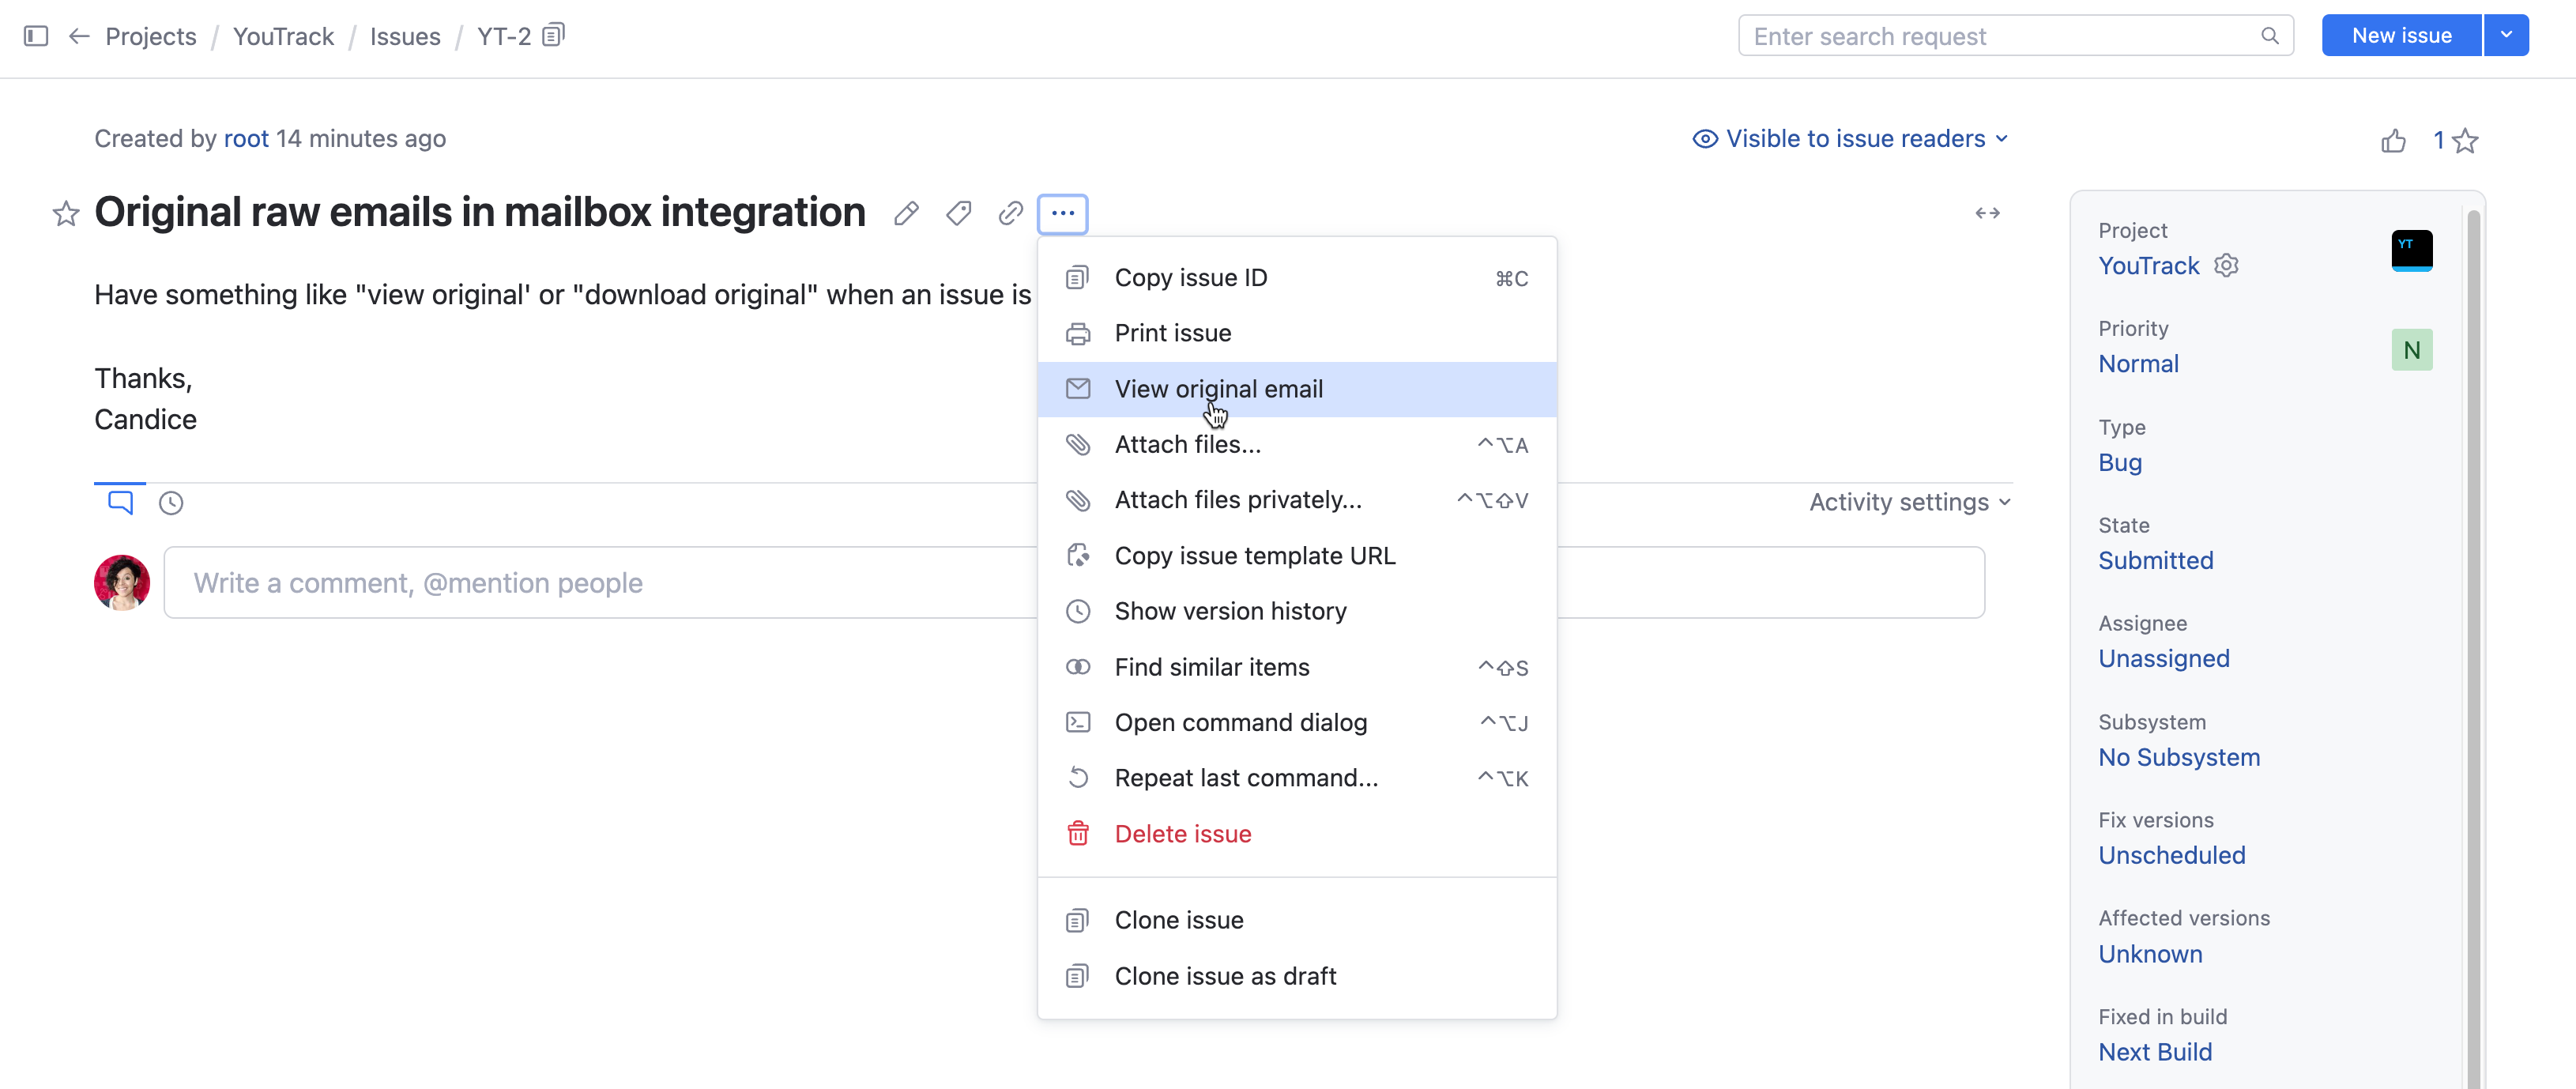Image resolution: width=2576 pixels, height=1089 pixels.
Task: Copy issue link via chain icon
Action: pyautogui.click(x=1010, y=213)
